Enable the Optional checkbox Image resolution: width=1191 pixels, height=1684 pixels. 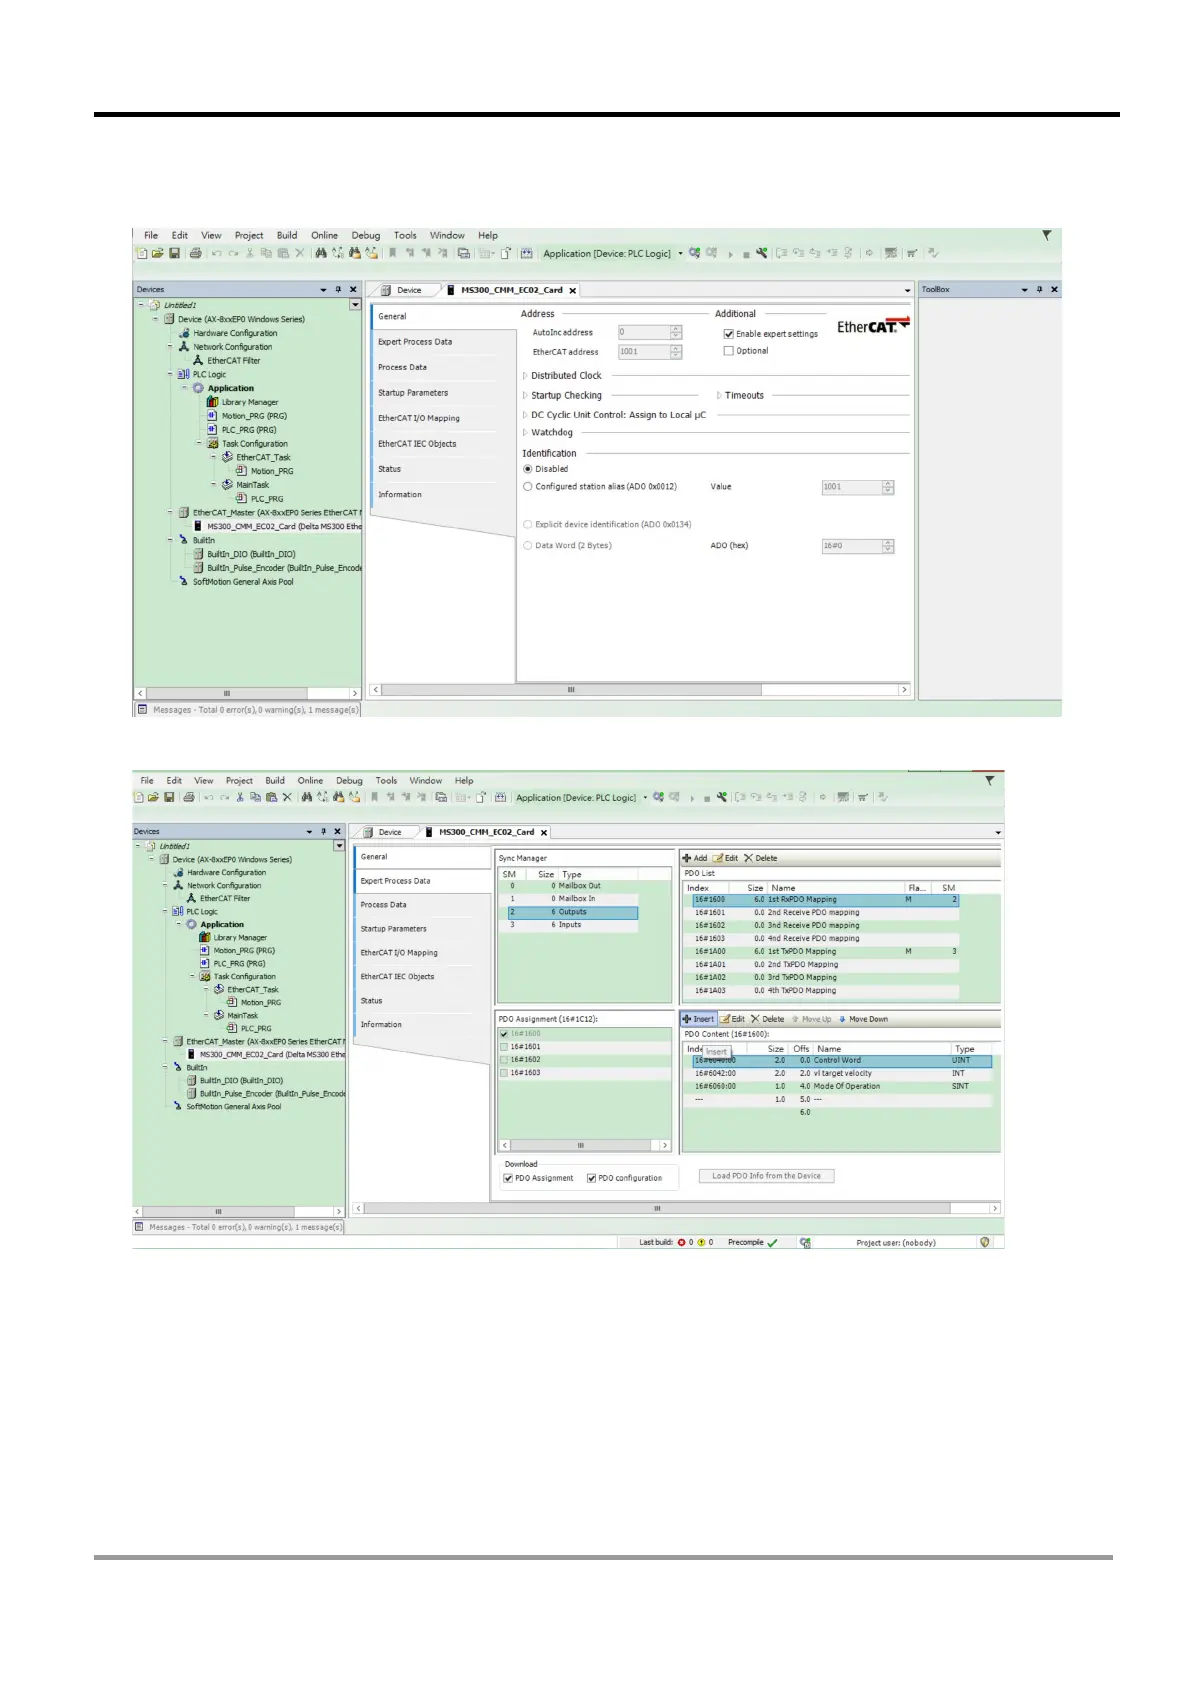(x=728, y=351)
